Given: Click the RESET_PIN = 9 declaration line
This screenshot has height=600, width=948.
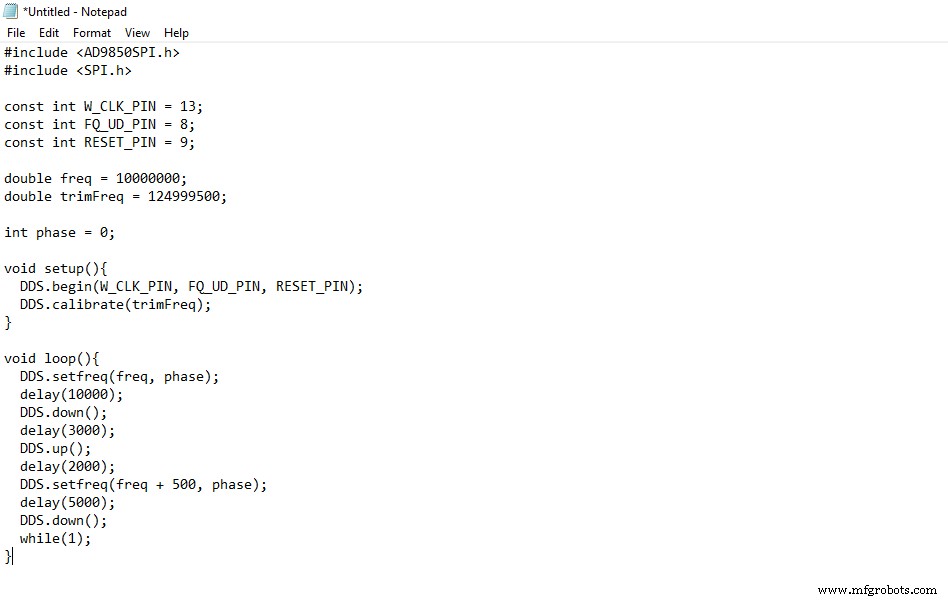Looking at the screenshot, I should click(100, 142).
